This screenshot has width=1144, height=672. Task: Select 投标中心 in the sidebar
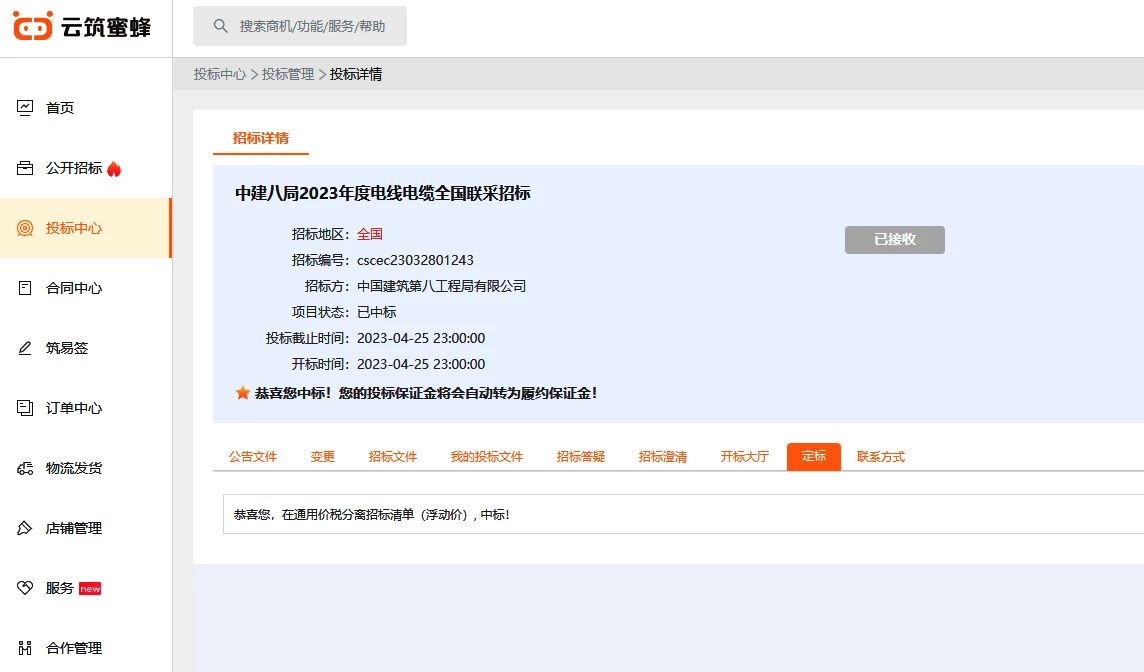(86, 228)
